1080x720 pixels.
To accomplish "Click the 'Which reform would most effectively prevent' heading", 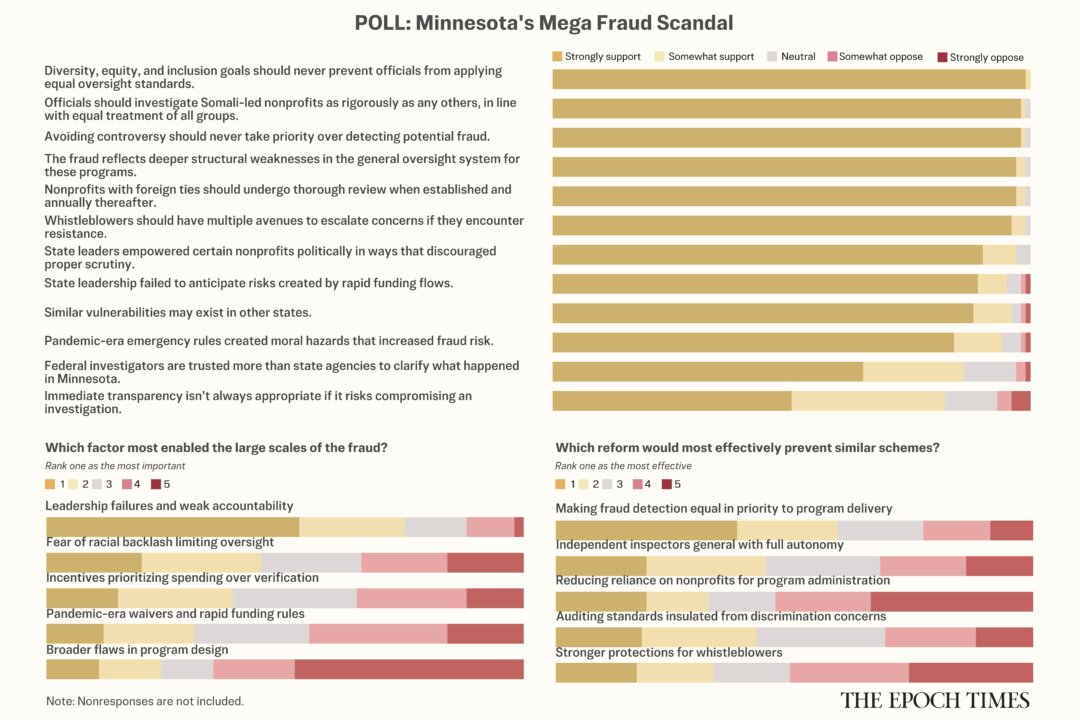I will pos(747,448).
